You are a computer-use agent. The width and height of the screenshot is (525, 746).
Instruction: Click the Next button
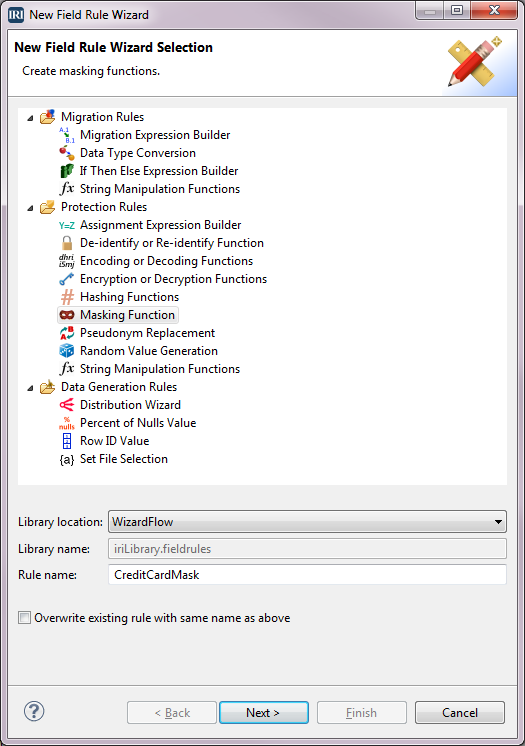264,712
